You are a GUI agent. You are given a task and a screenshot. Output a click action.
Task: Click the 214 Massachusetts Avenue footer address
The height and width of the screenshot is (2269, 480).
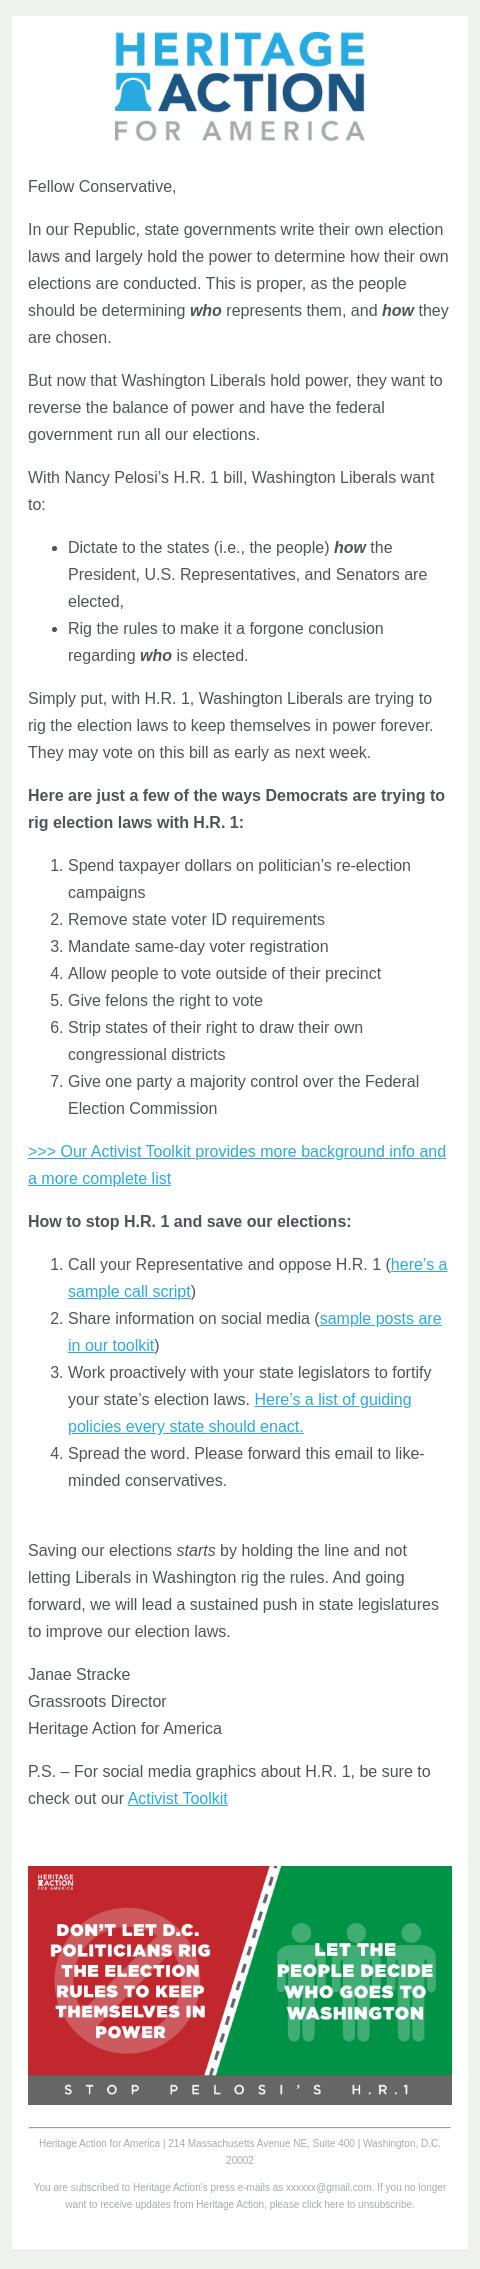(x=261, y=2143)
